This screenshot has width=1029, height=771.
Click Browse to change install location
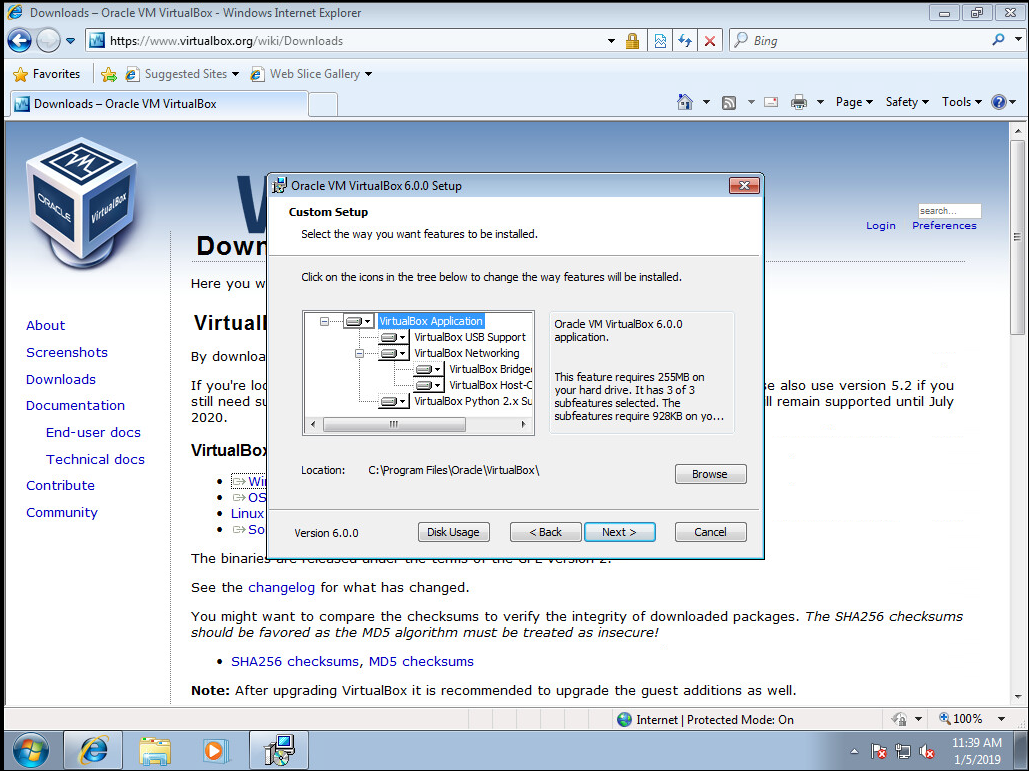710,474
